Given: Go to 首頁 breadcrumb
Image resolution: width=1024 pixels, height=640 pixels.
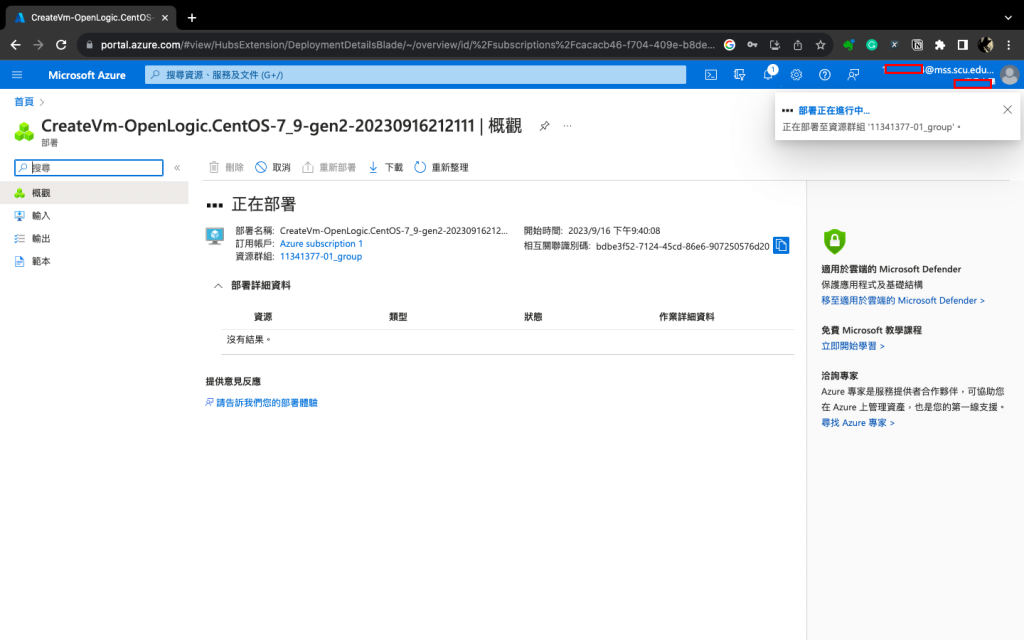Looking at the screenshot, I should click(24, 102).
